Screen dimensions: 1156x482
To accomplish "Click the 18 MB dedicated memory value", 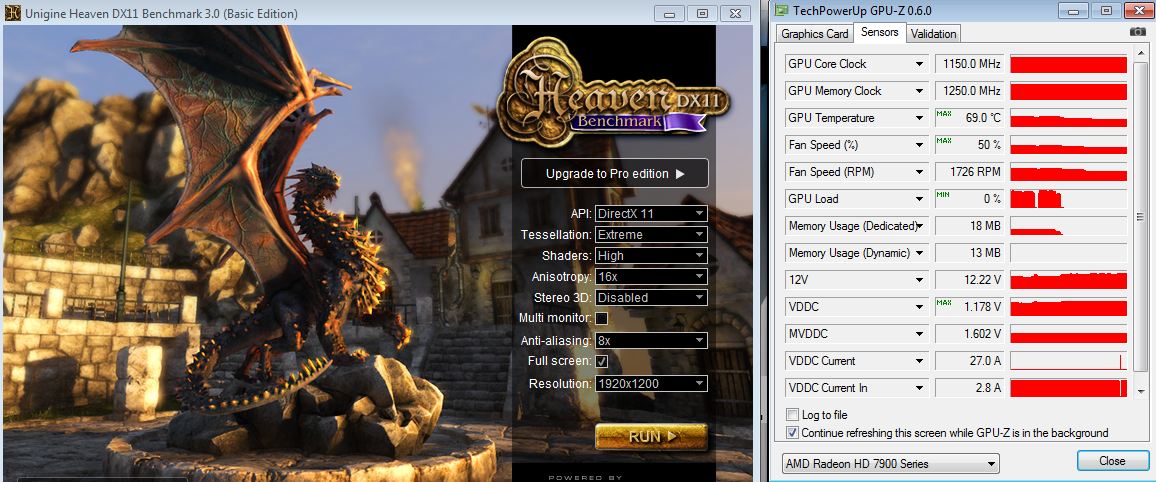I will click(969, 226).
